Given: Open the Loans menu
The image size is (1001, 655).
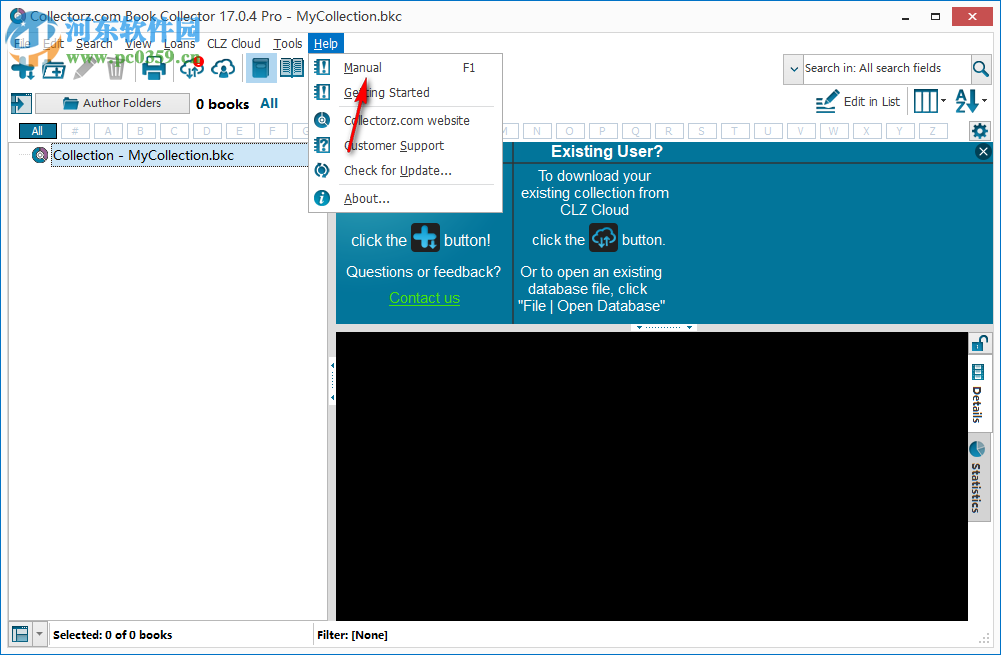Looking at the screenshot, I should [179, 43].
